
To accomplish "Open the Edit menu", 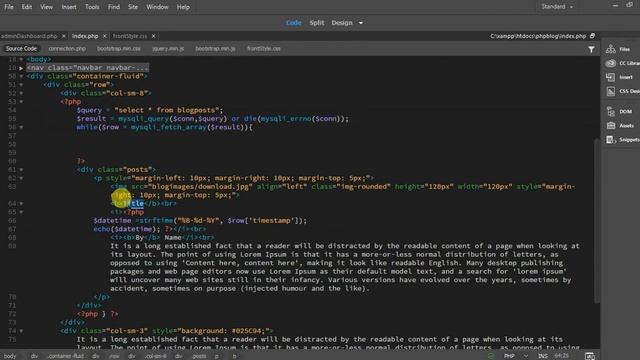I will pyautogui.click(x=27, y=7).
